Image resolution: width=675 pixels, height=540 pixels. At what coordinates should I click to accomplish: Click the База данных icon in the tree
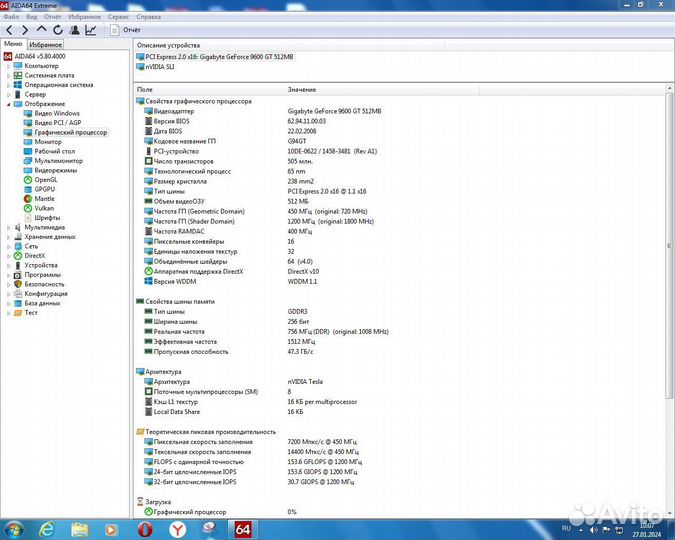click(x=18, y=303)
